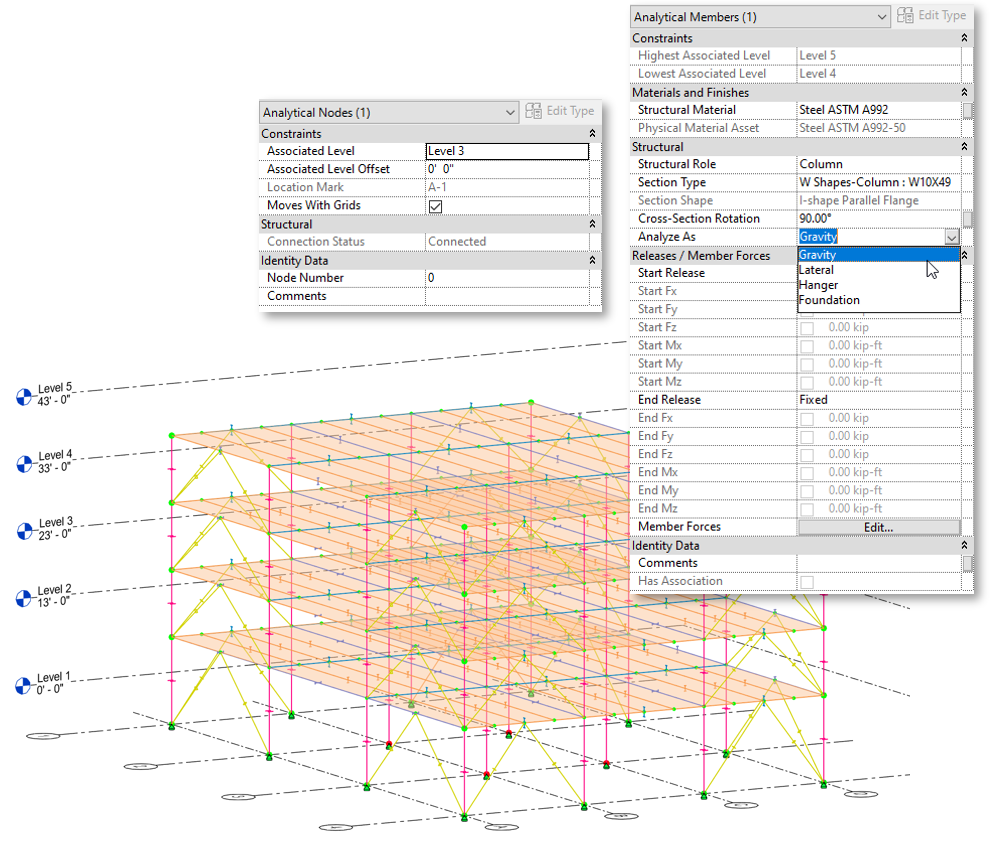Click the Associated Level value field
Screen dimensions: 999x841
click(507, 151)
